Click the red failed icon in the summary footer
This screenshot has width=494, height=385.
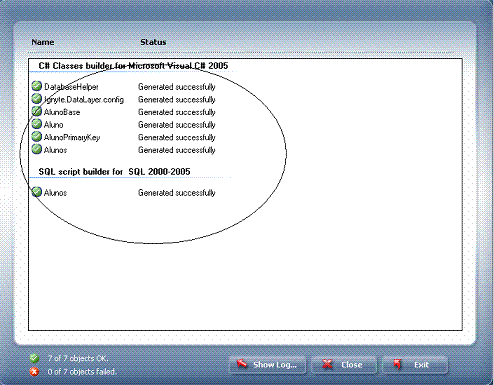[x=34, y=371]
